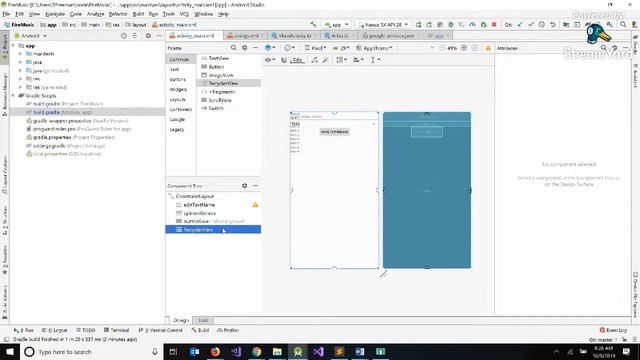Screen dimensions: 640x360
Task: Select buttonSave in Component Tree
Action: pos(196,221)
